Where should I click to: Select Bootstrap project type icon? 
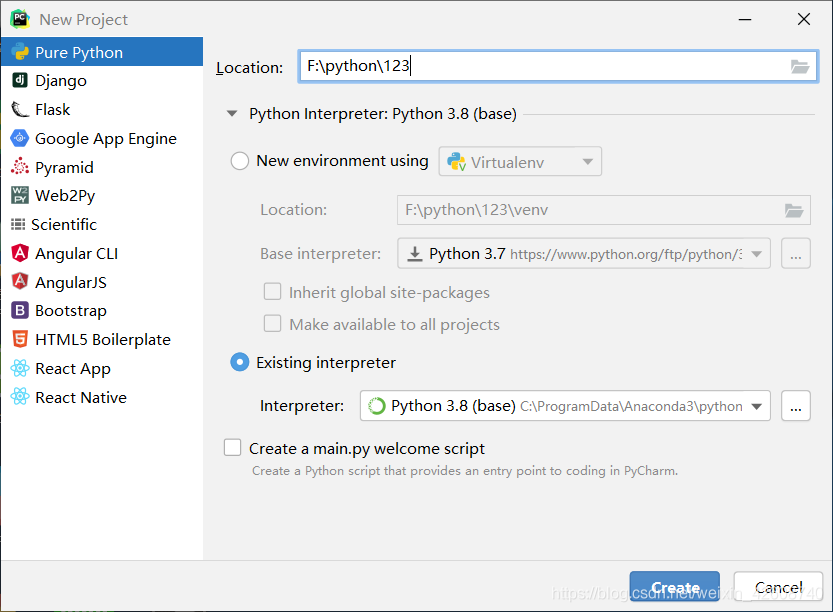pos(20,310)
